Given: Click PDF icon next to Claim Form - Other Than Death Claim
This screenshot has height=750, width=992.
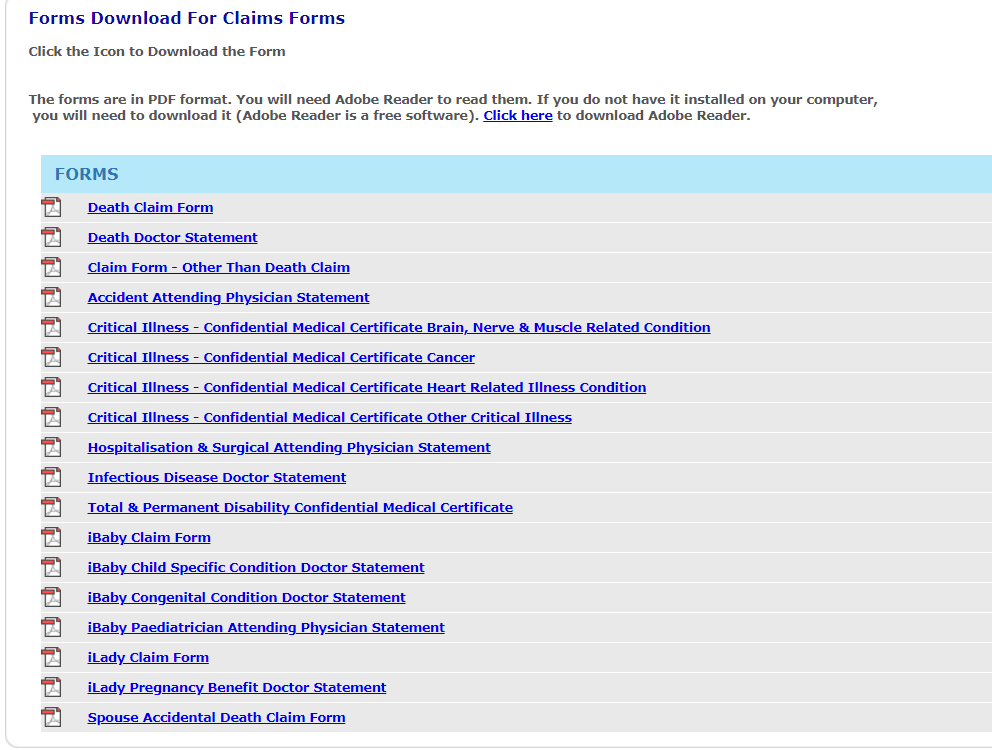Looking at the screenshot, I should (52, 267).
